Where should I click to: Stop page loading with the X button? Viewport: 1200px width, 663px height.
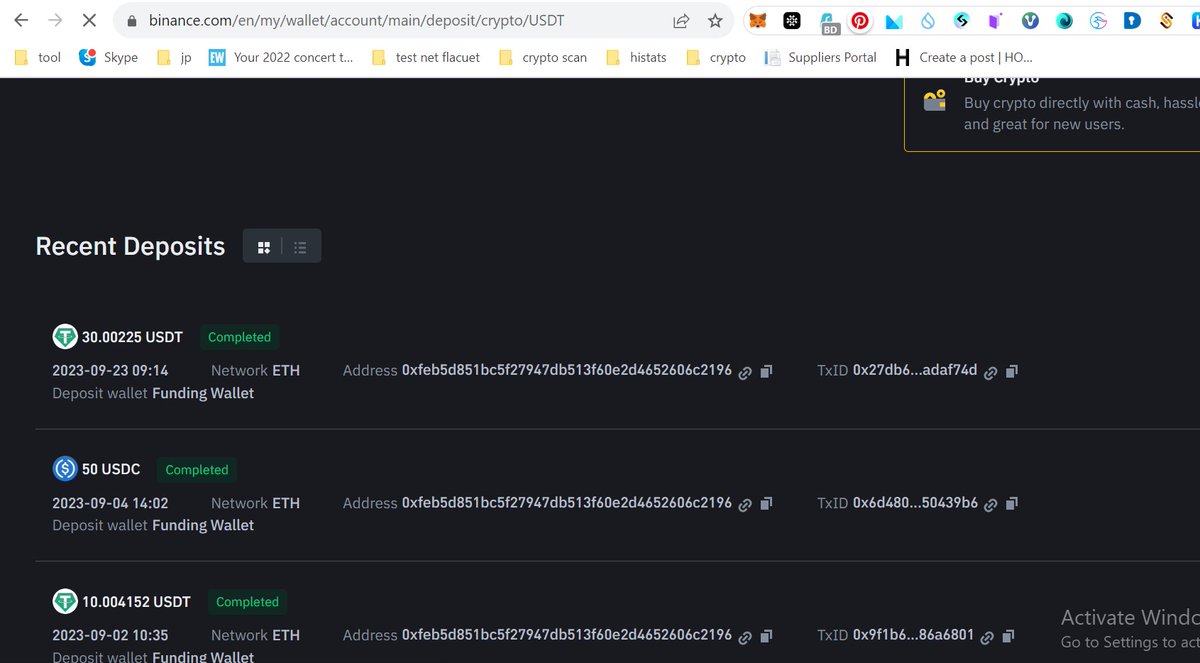tap(89, 20)
